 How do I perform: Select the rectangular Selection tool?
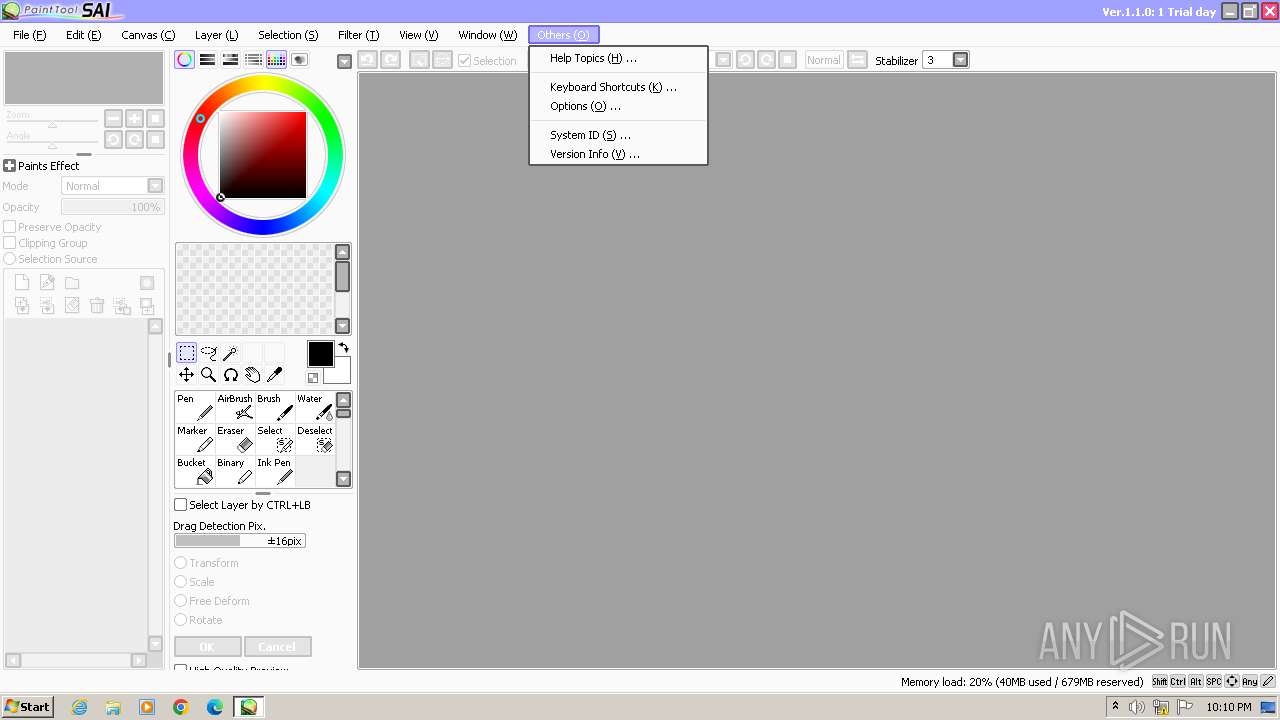coord(186,353)
